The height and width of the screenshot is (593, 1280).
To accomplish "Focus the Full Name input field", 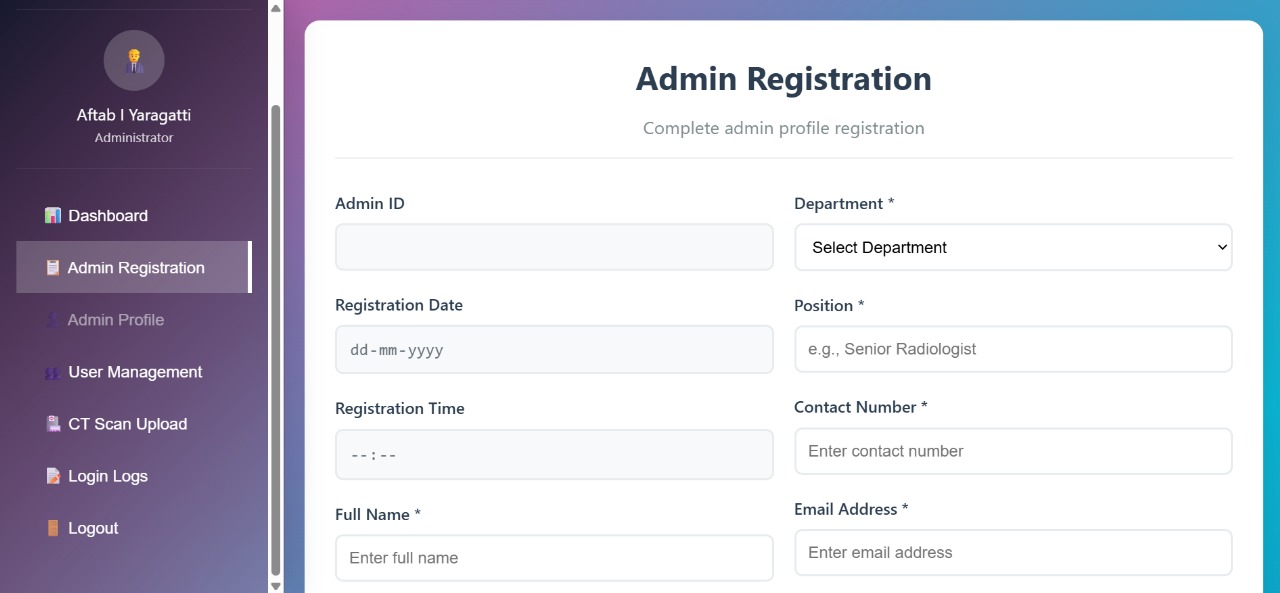I will click(x=554, y=558).
